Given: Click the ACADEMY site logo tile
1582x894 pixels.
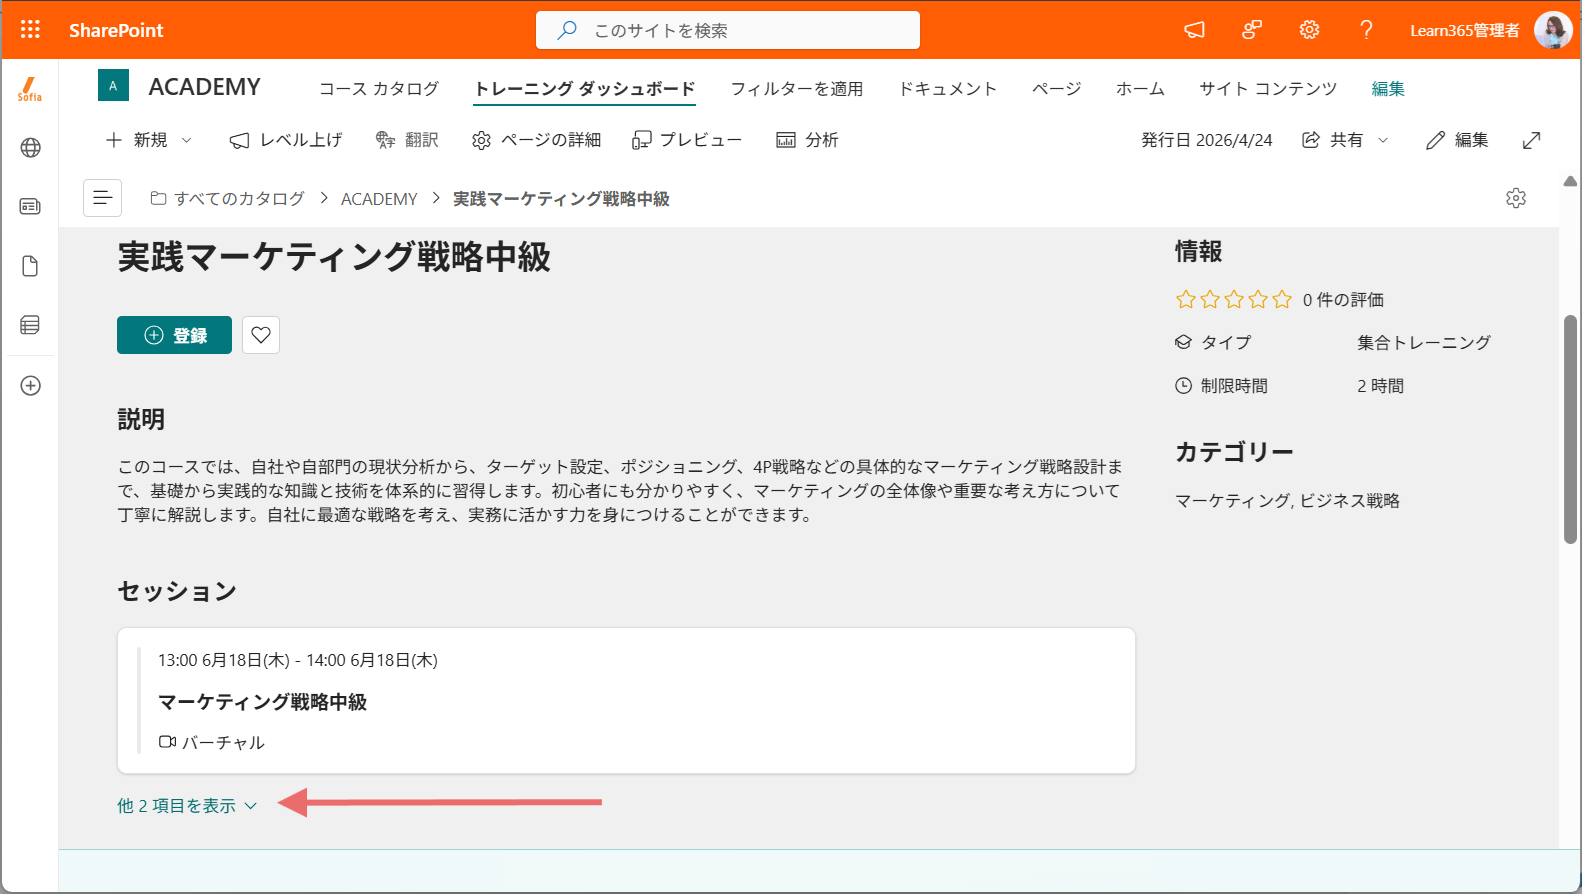Looking at the screenshot, I should coord(113,86).
